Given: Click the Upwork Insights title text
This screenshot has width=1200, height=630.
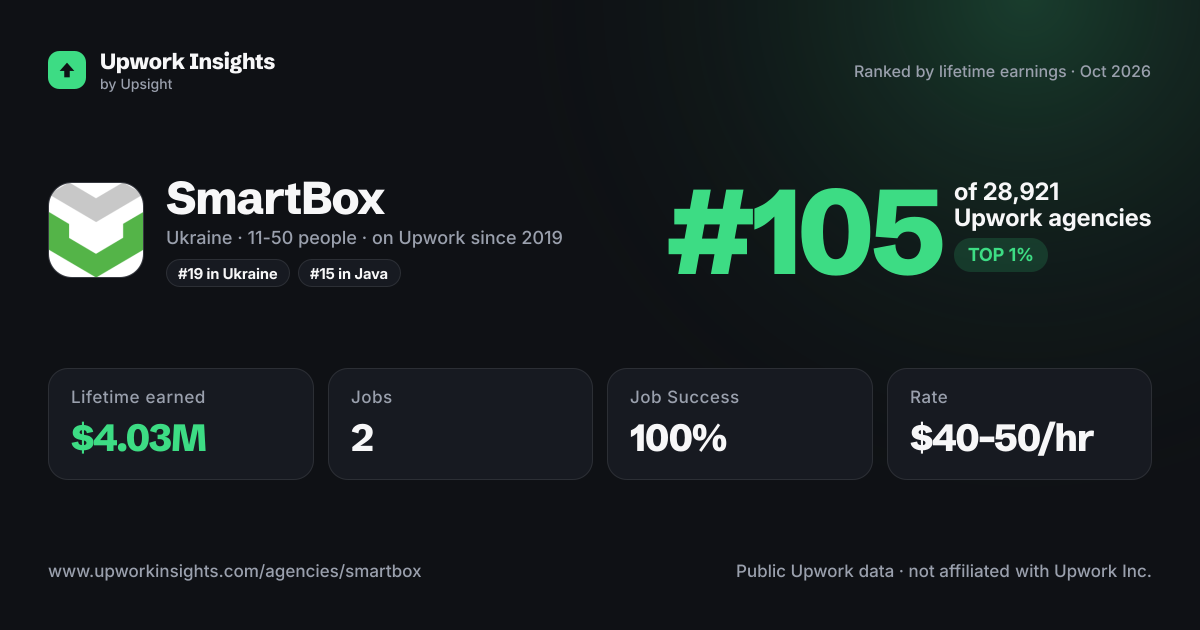Looking at the screenshot, I should [187, 62].
